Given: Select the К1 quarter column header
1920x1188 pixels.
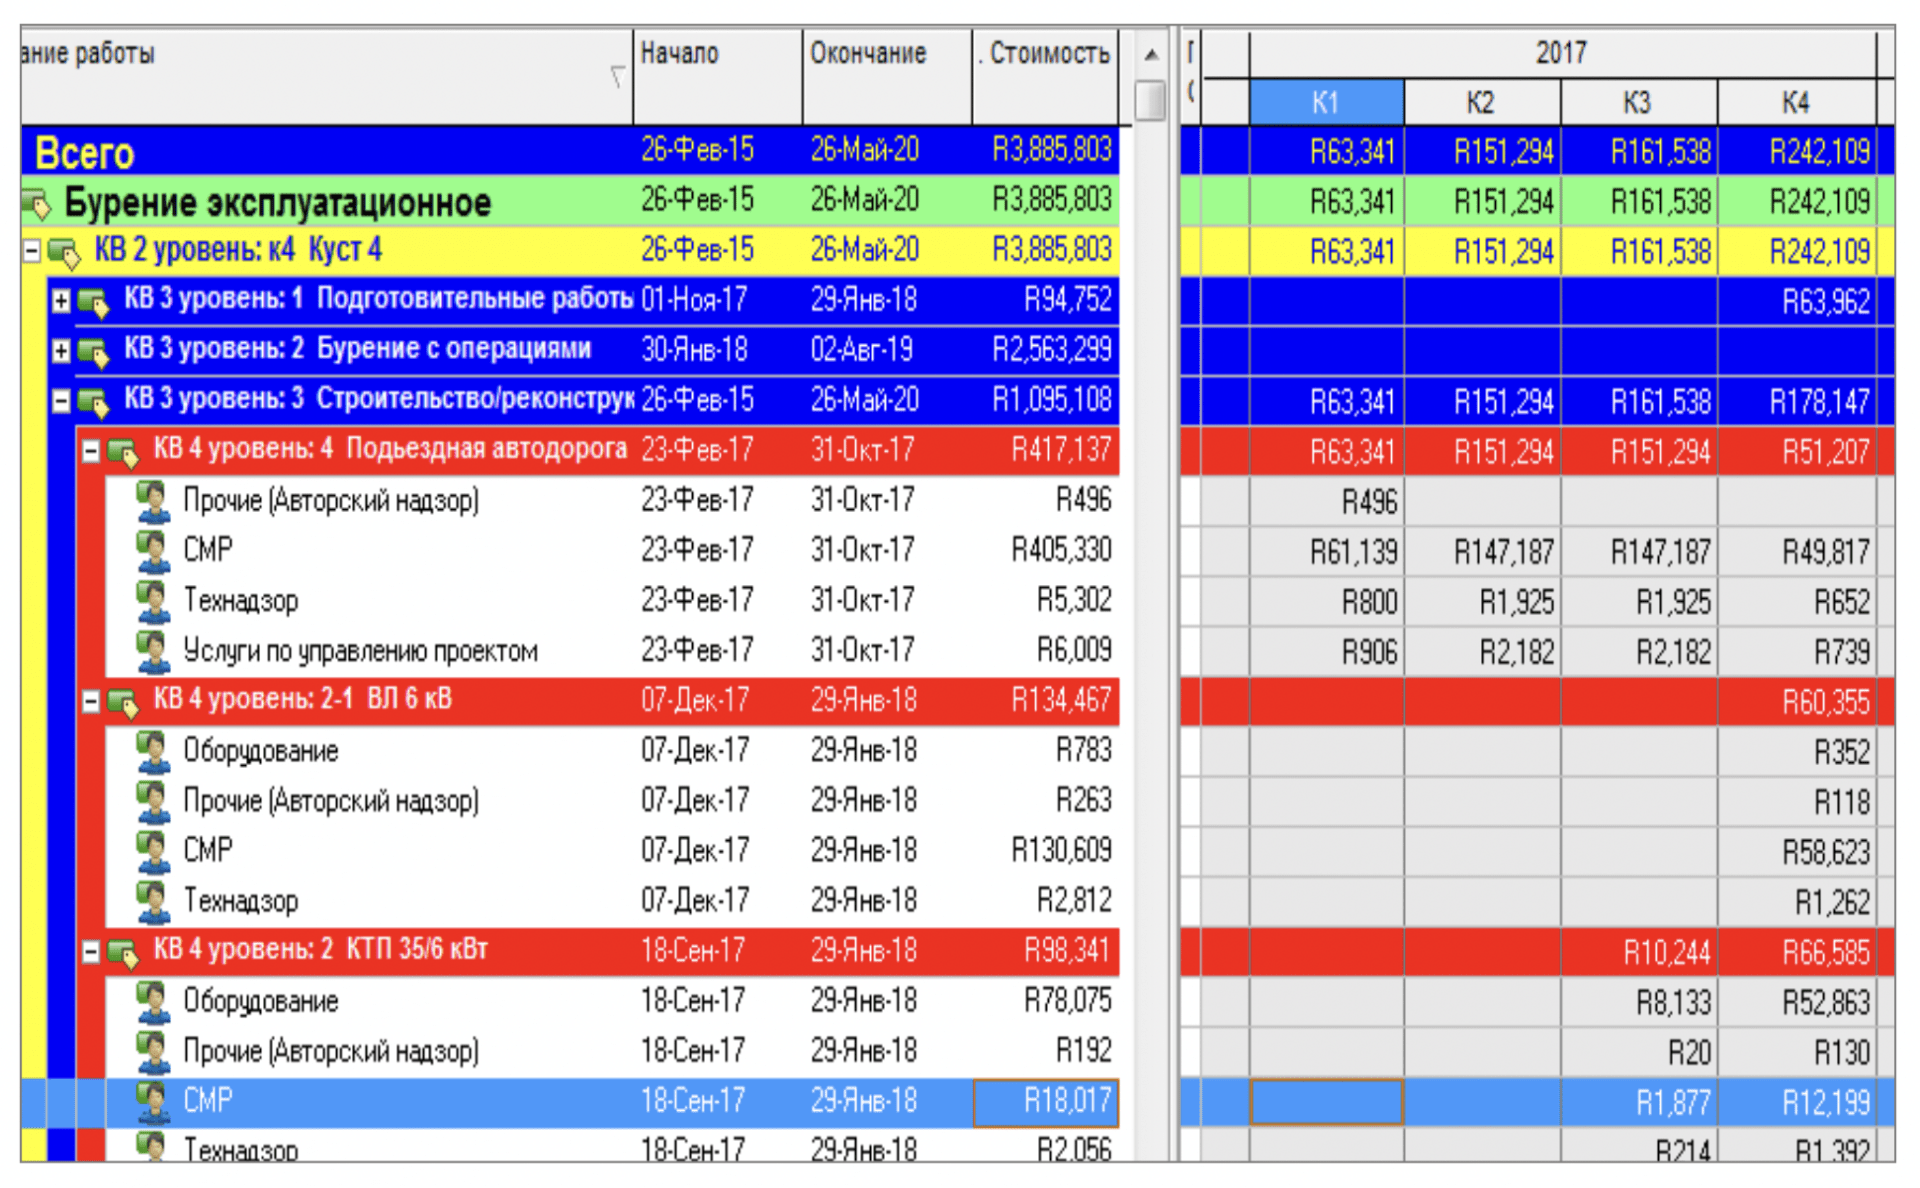Looking at the screenshot, I should [x=1326, y=102].
